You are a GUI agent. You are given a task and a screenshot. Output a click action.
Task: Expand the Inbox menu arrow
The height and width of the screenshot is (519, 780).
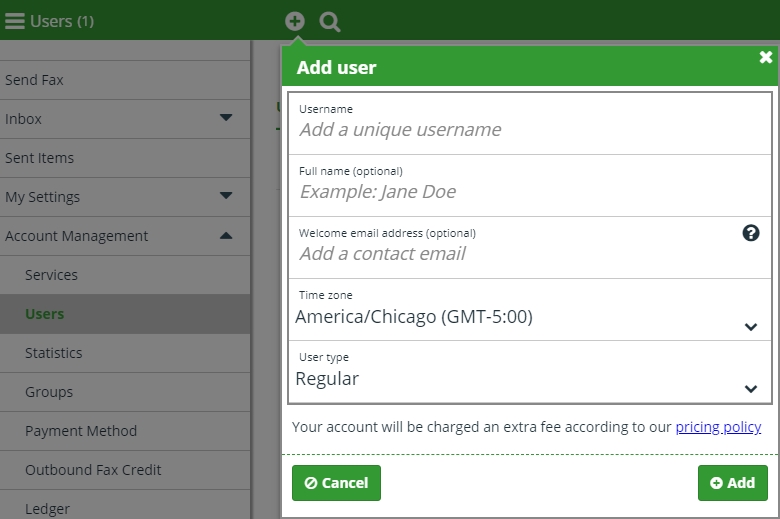click(226, 118)
